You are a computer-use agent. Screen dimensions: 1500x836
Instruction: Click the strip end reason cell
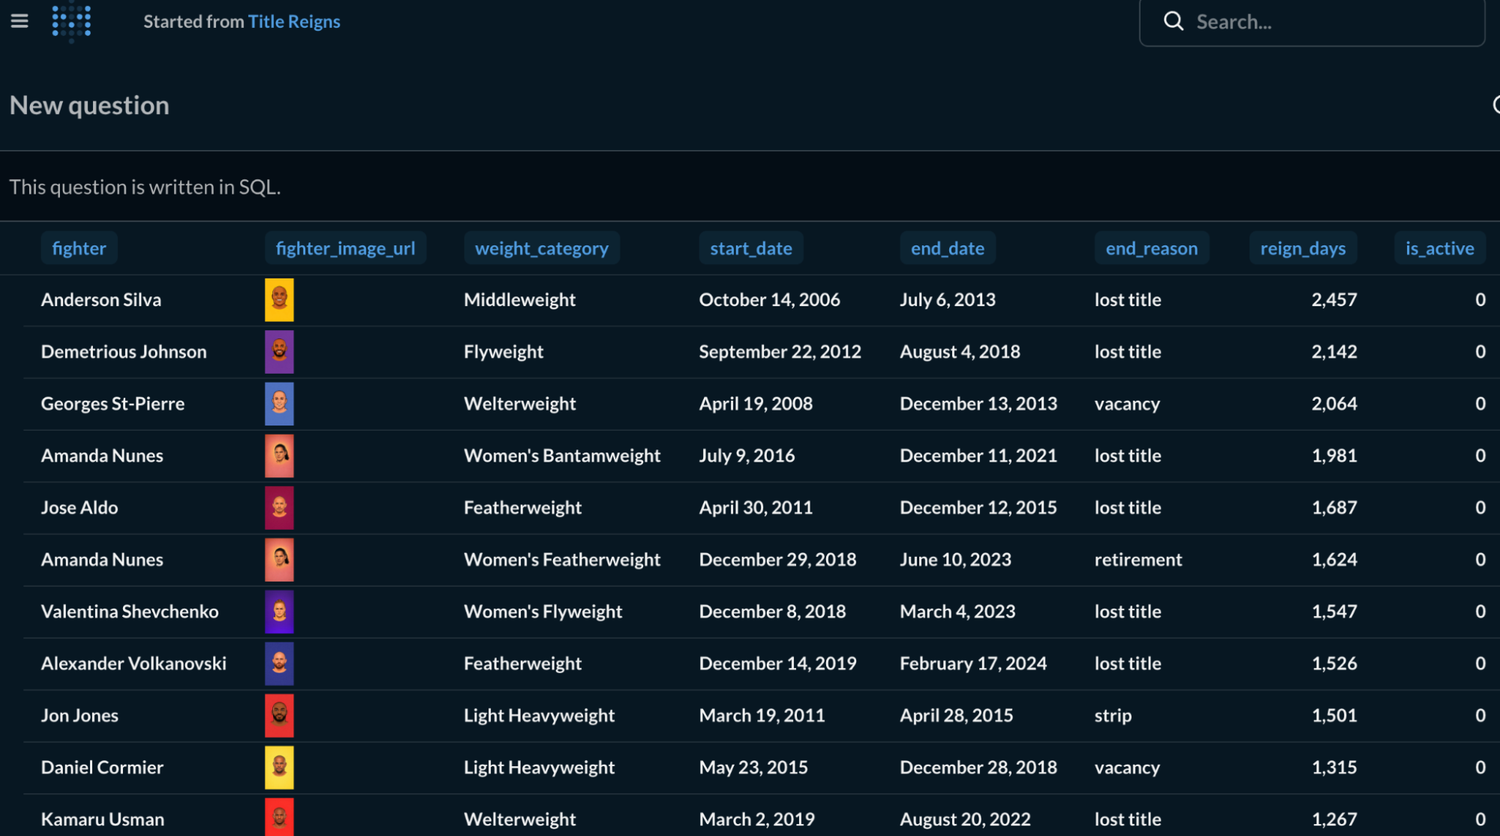click(1113, 716)
